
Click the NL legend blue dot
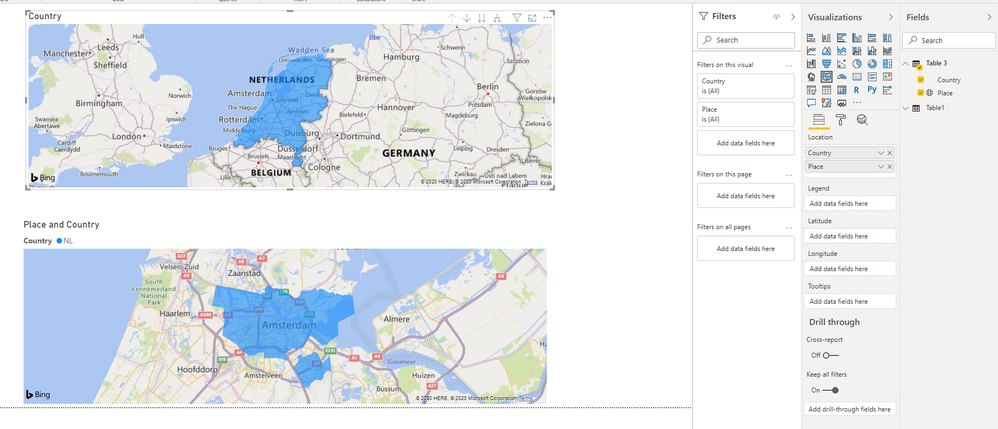click(59, 241)
